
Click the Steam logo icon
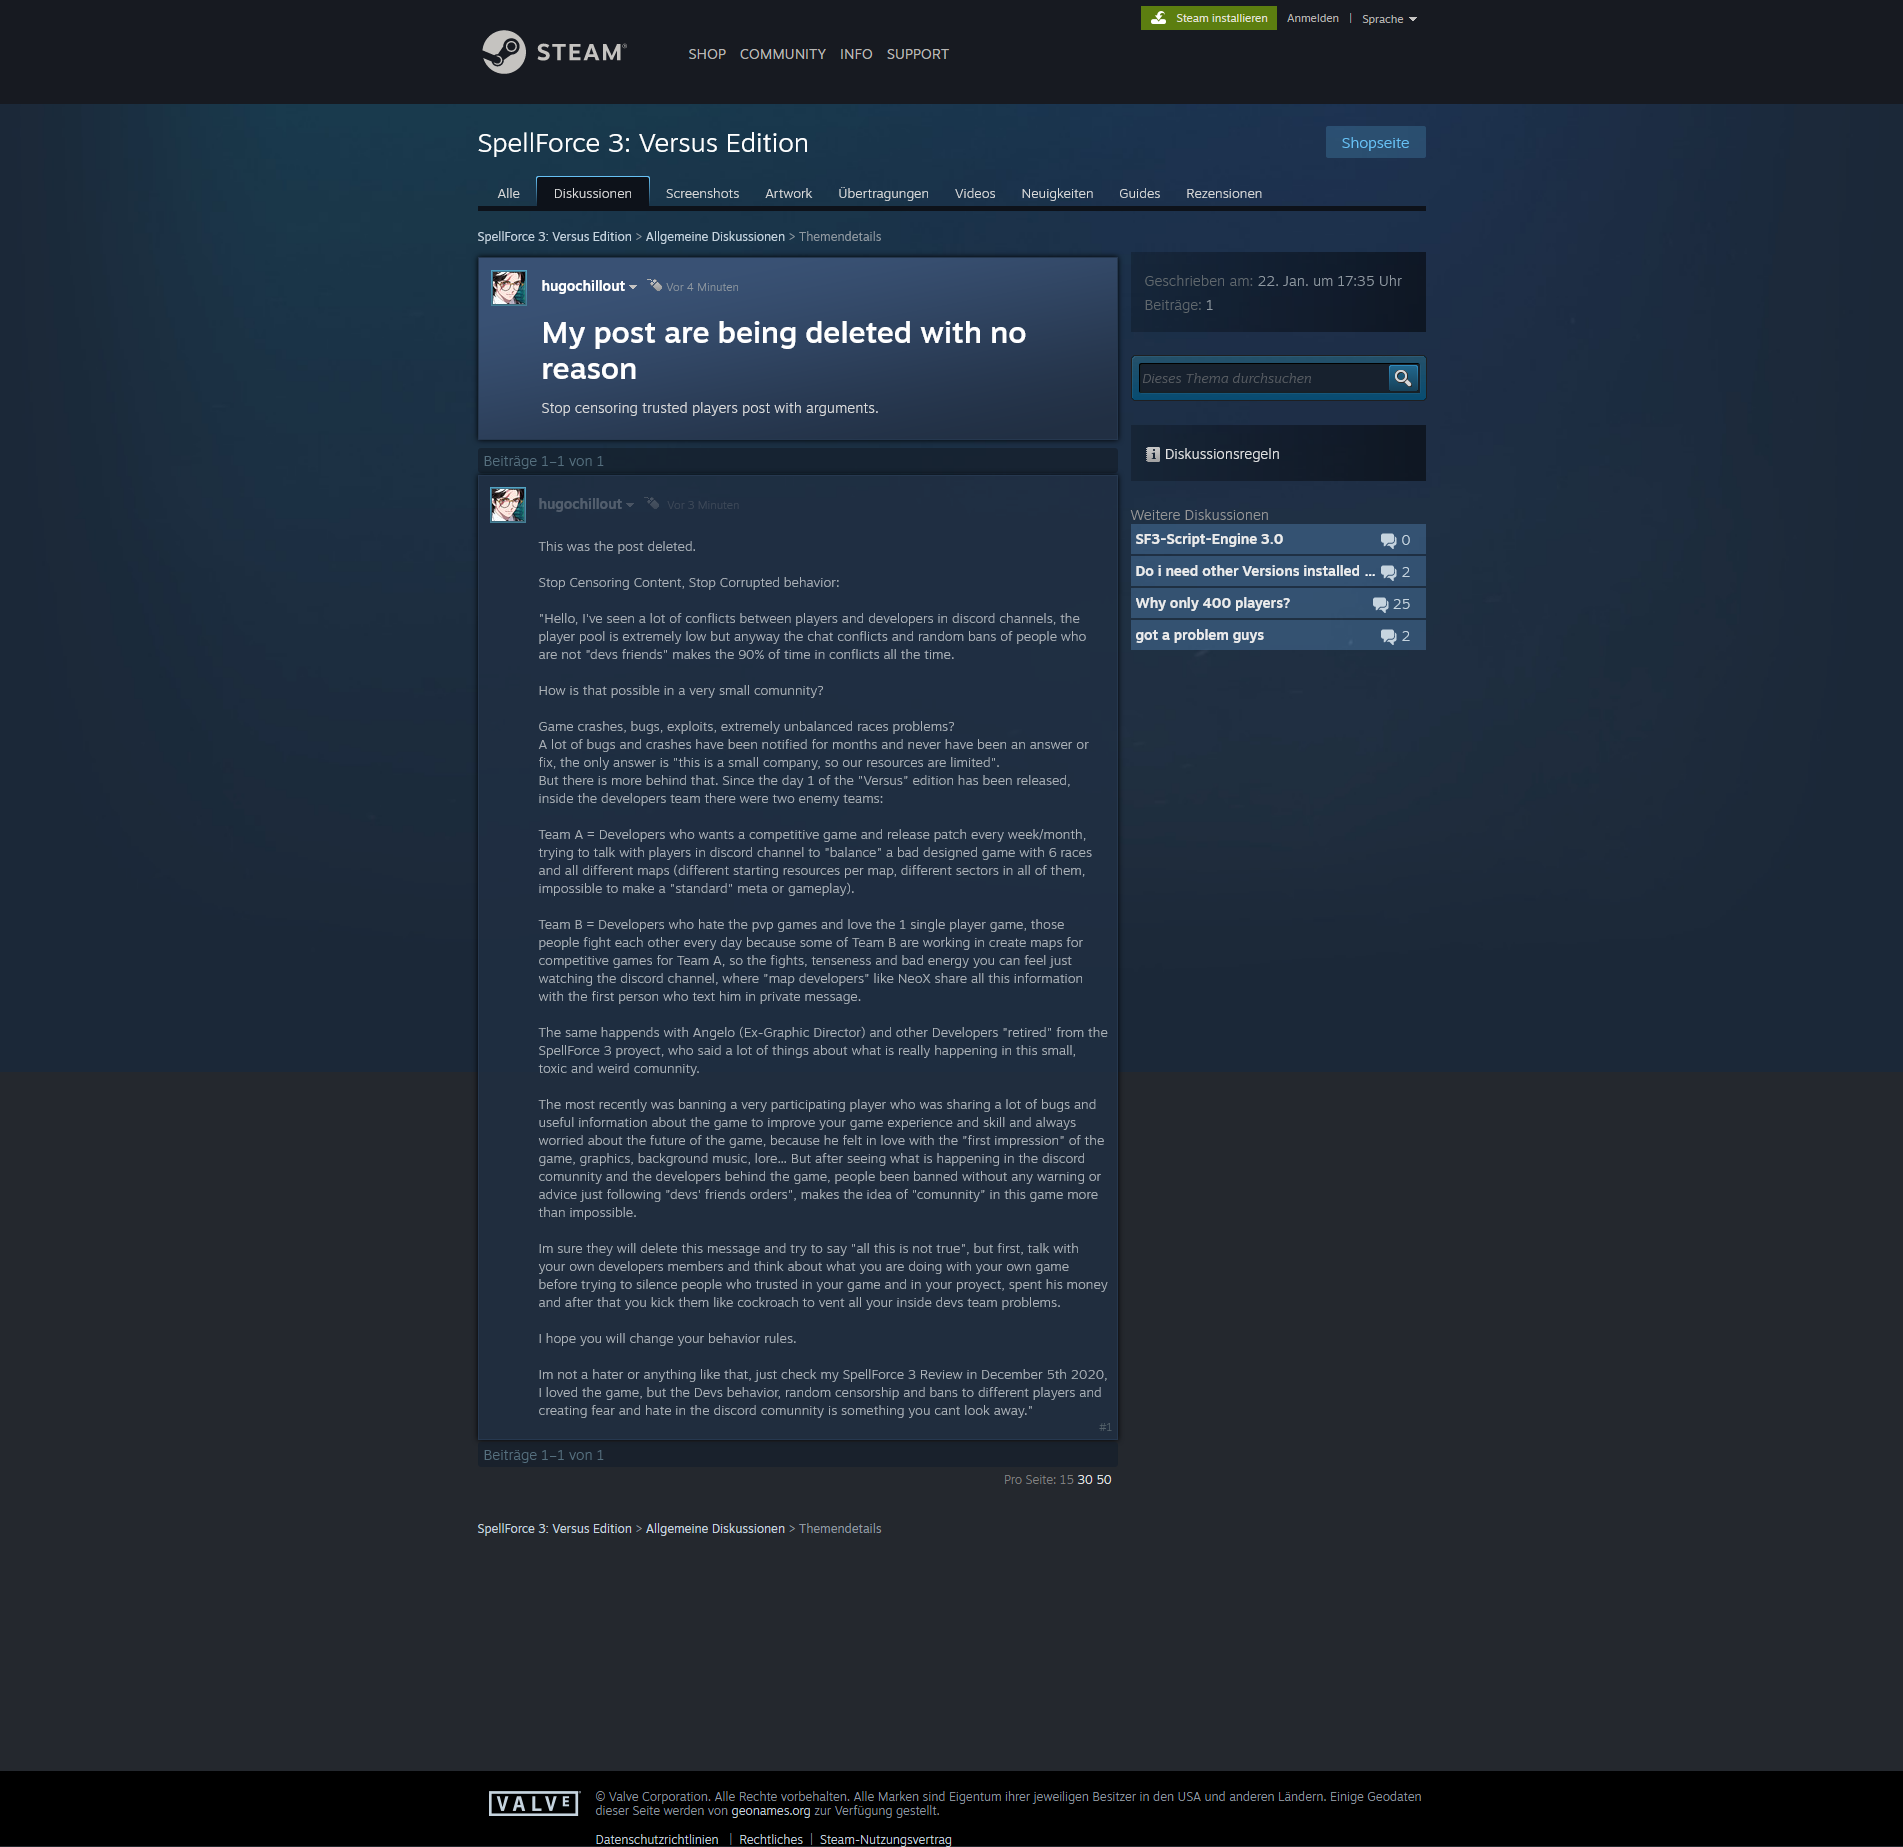tap(503, 52)
